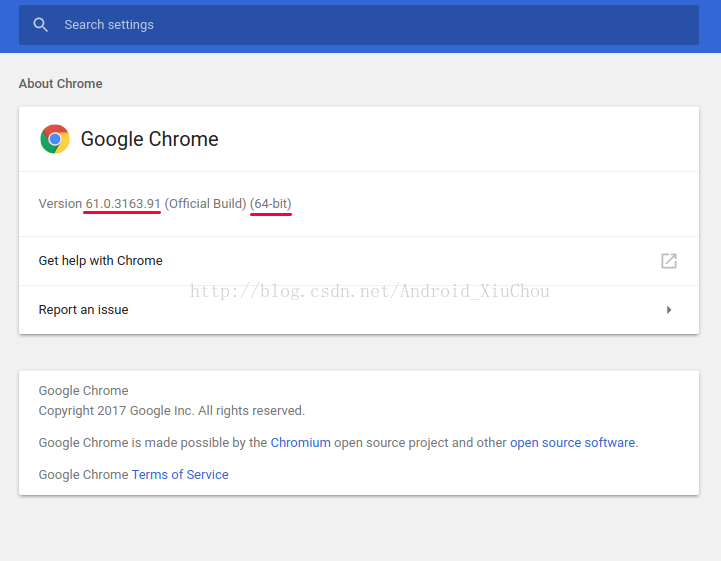Open the external link icon for Chrome help
721x561 pixels.
(669, 261)
